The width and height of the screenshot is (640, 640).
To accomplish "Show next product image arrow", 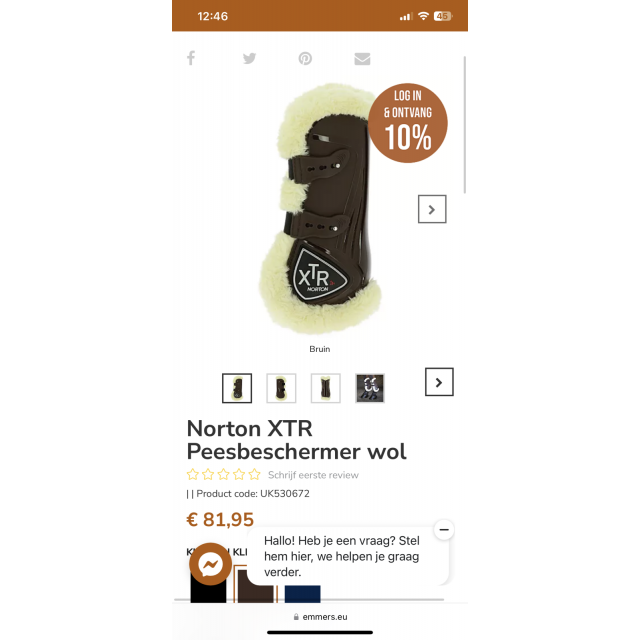I will pyautogui.click(x=432, y=209).
